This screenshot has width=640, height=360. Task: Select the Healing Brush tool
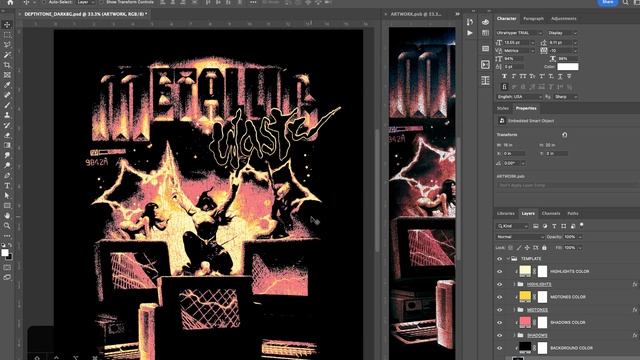[7, 95]
